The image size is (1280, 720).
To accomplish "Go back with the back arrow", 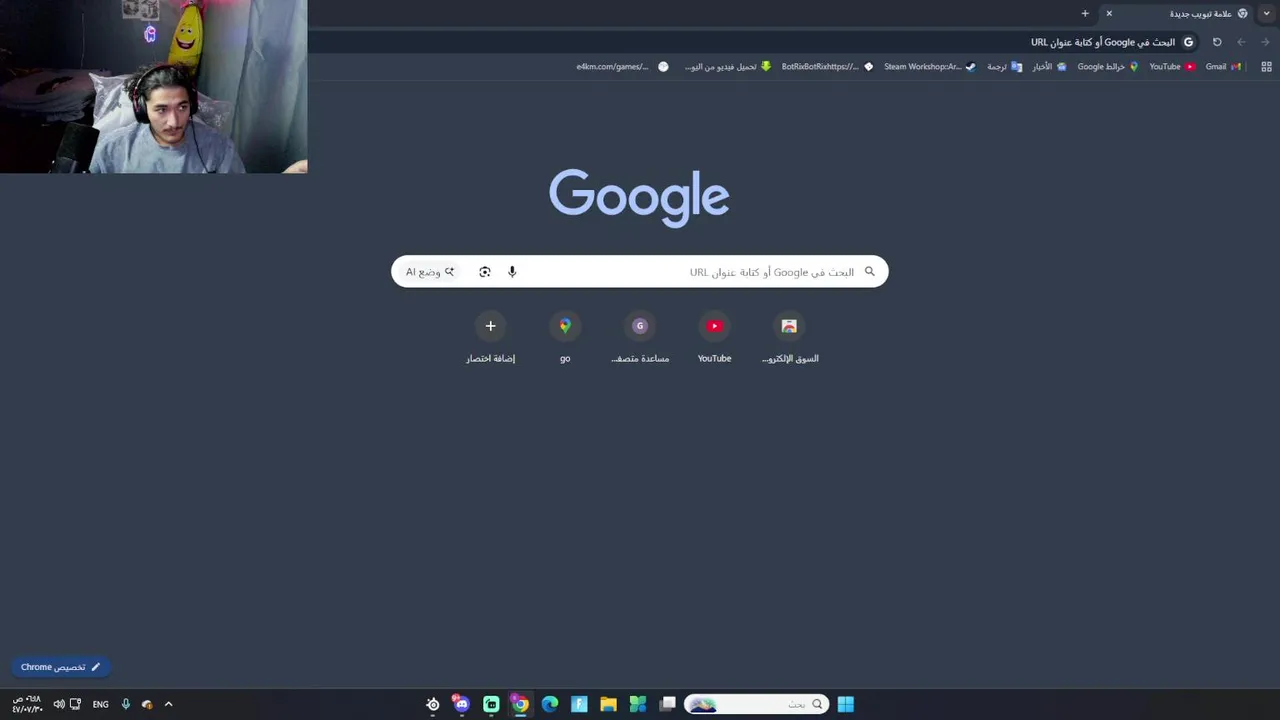I will click(1241, 42).
